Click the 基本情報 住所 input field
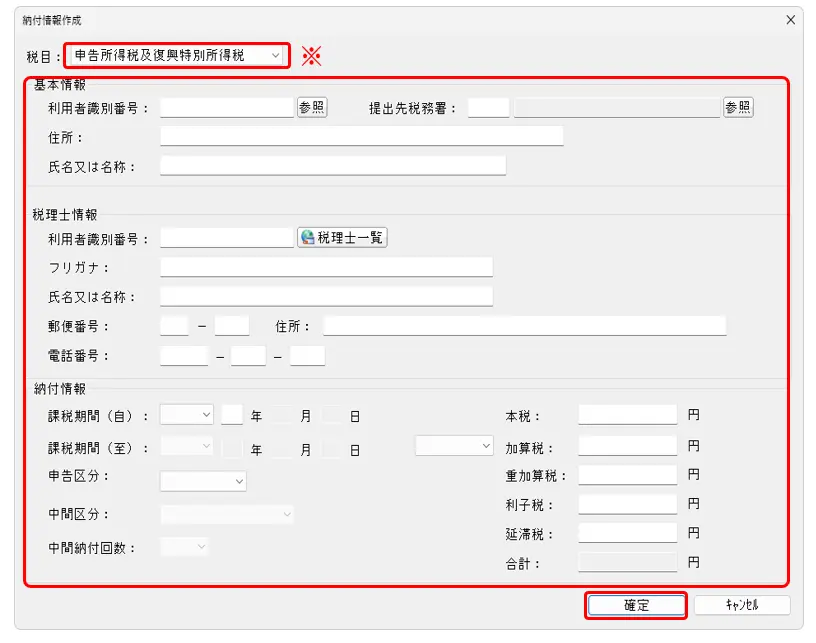Image resolution: width=816 pixels, height=643 pixels. tap(361, 137)
